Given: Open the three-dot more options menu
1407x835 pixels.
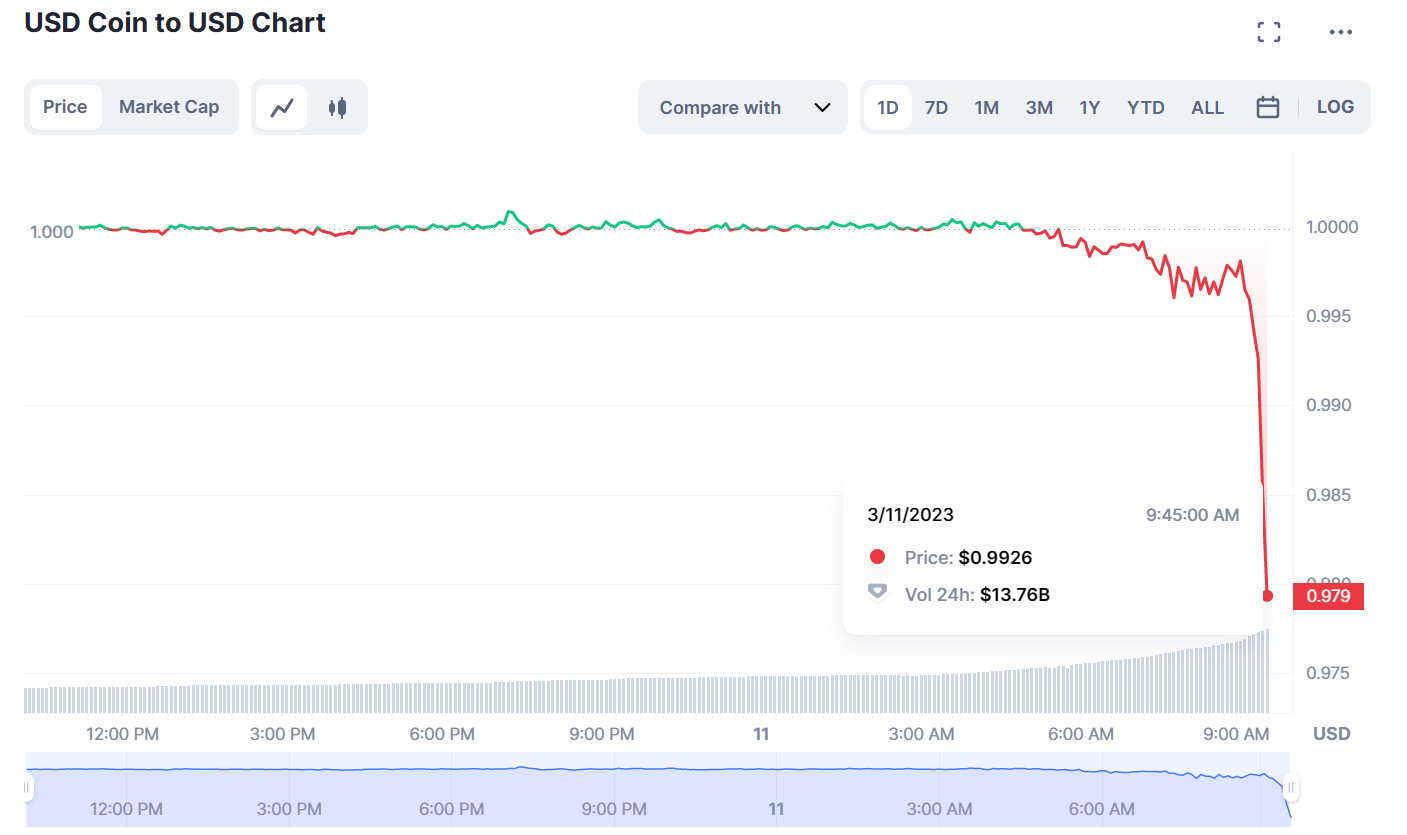Looking at the screenshot, I should pos(1340,32).
